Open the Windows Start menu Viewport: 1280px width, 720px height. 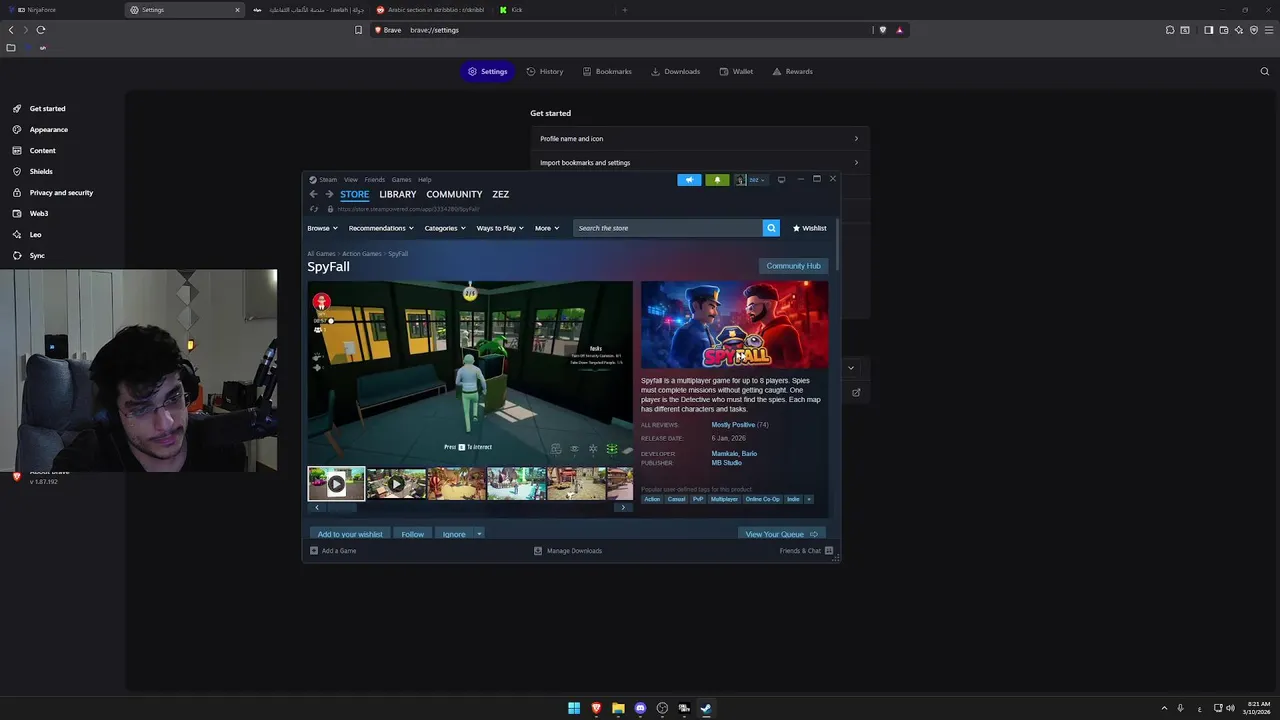[x=574, y=708]
